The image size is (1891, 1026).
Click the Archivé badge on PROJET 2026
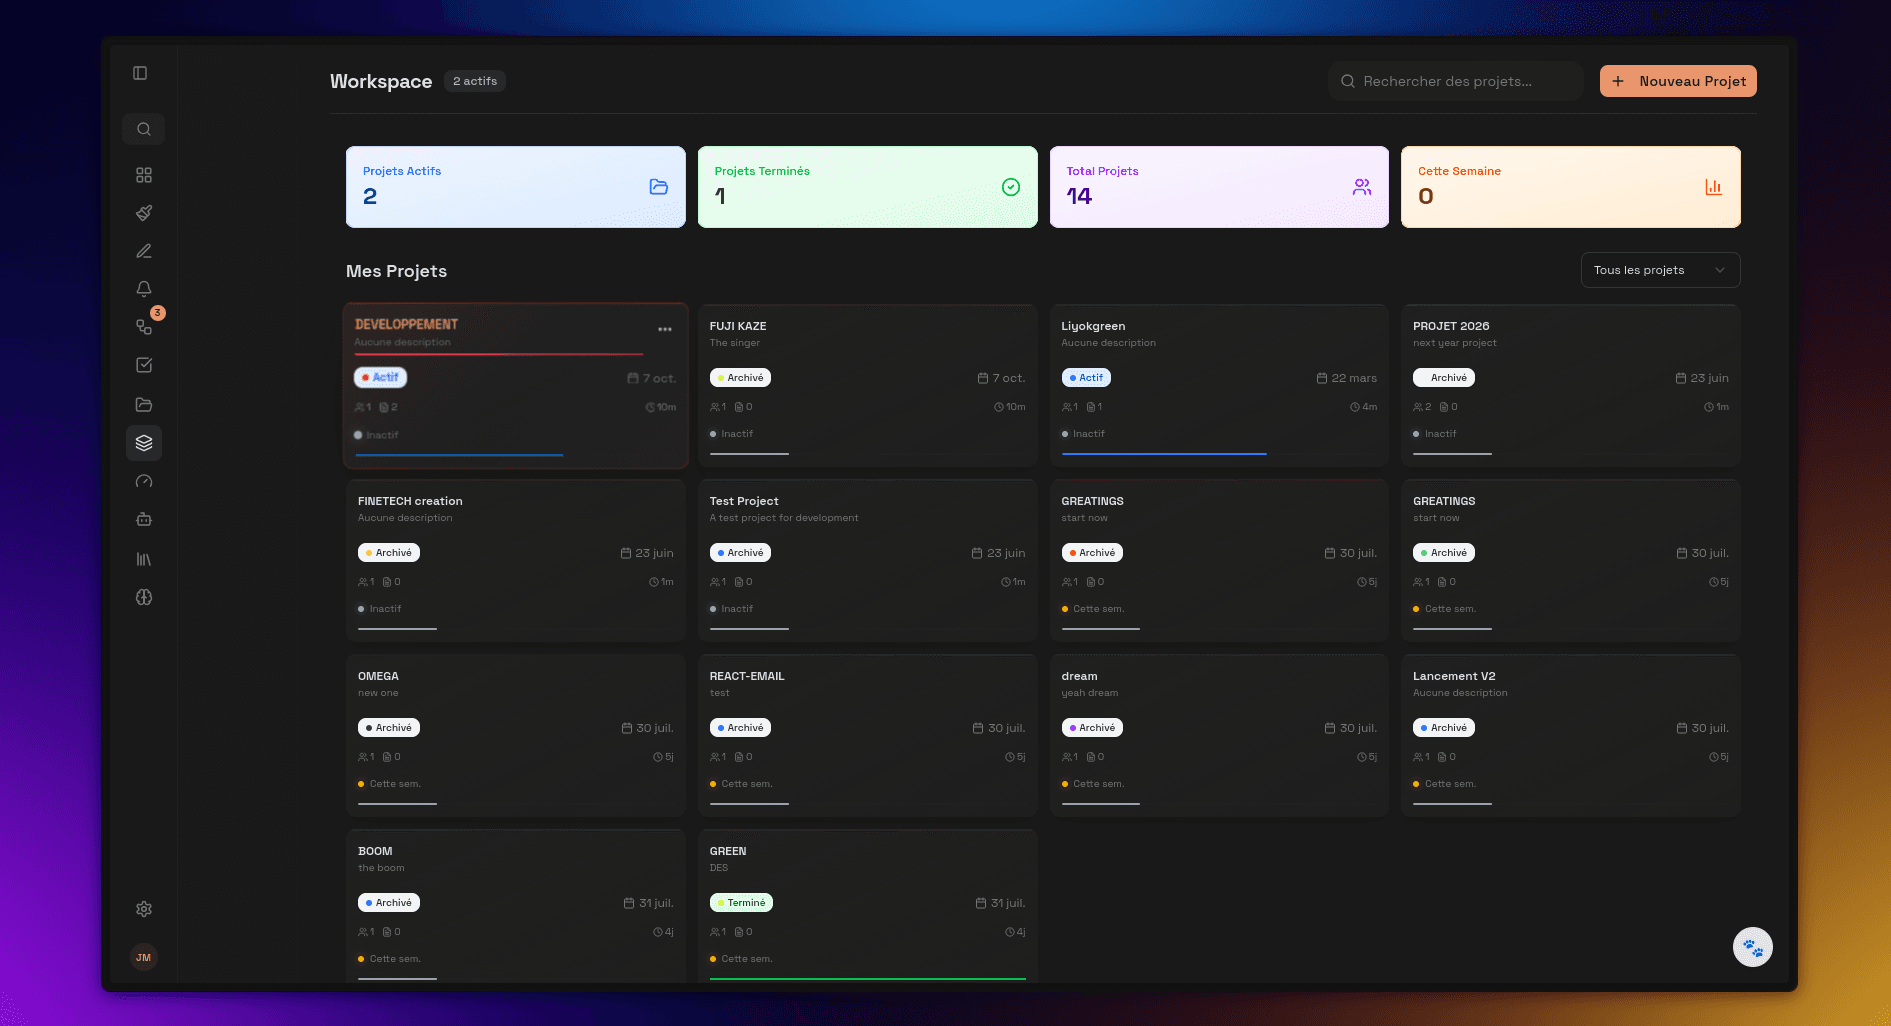pos(1444,378)
